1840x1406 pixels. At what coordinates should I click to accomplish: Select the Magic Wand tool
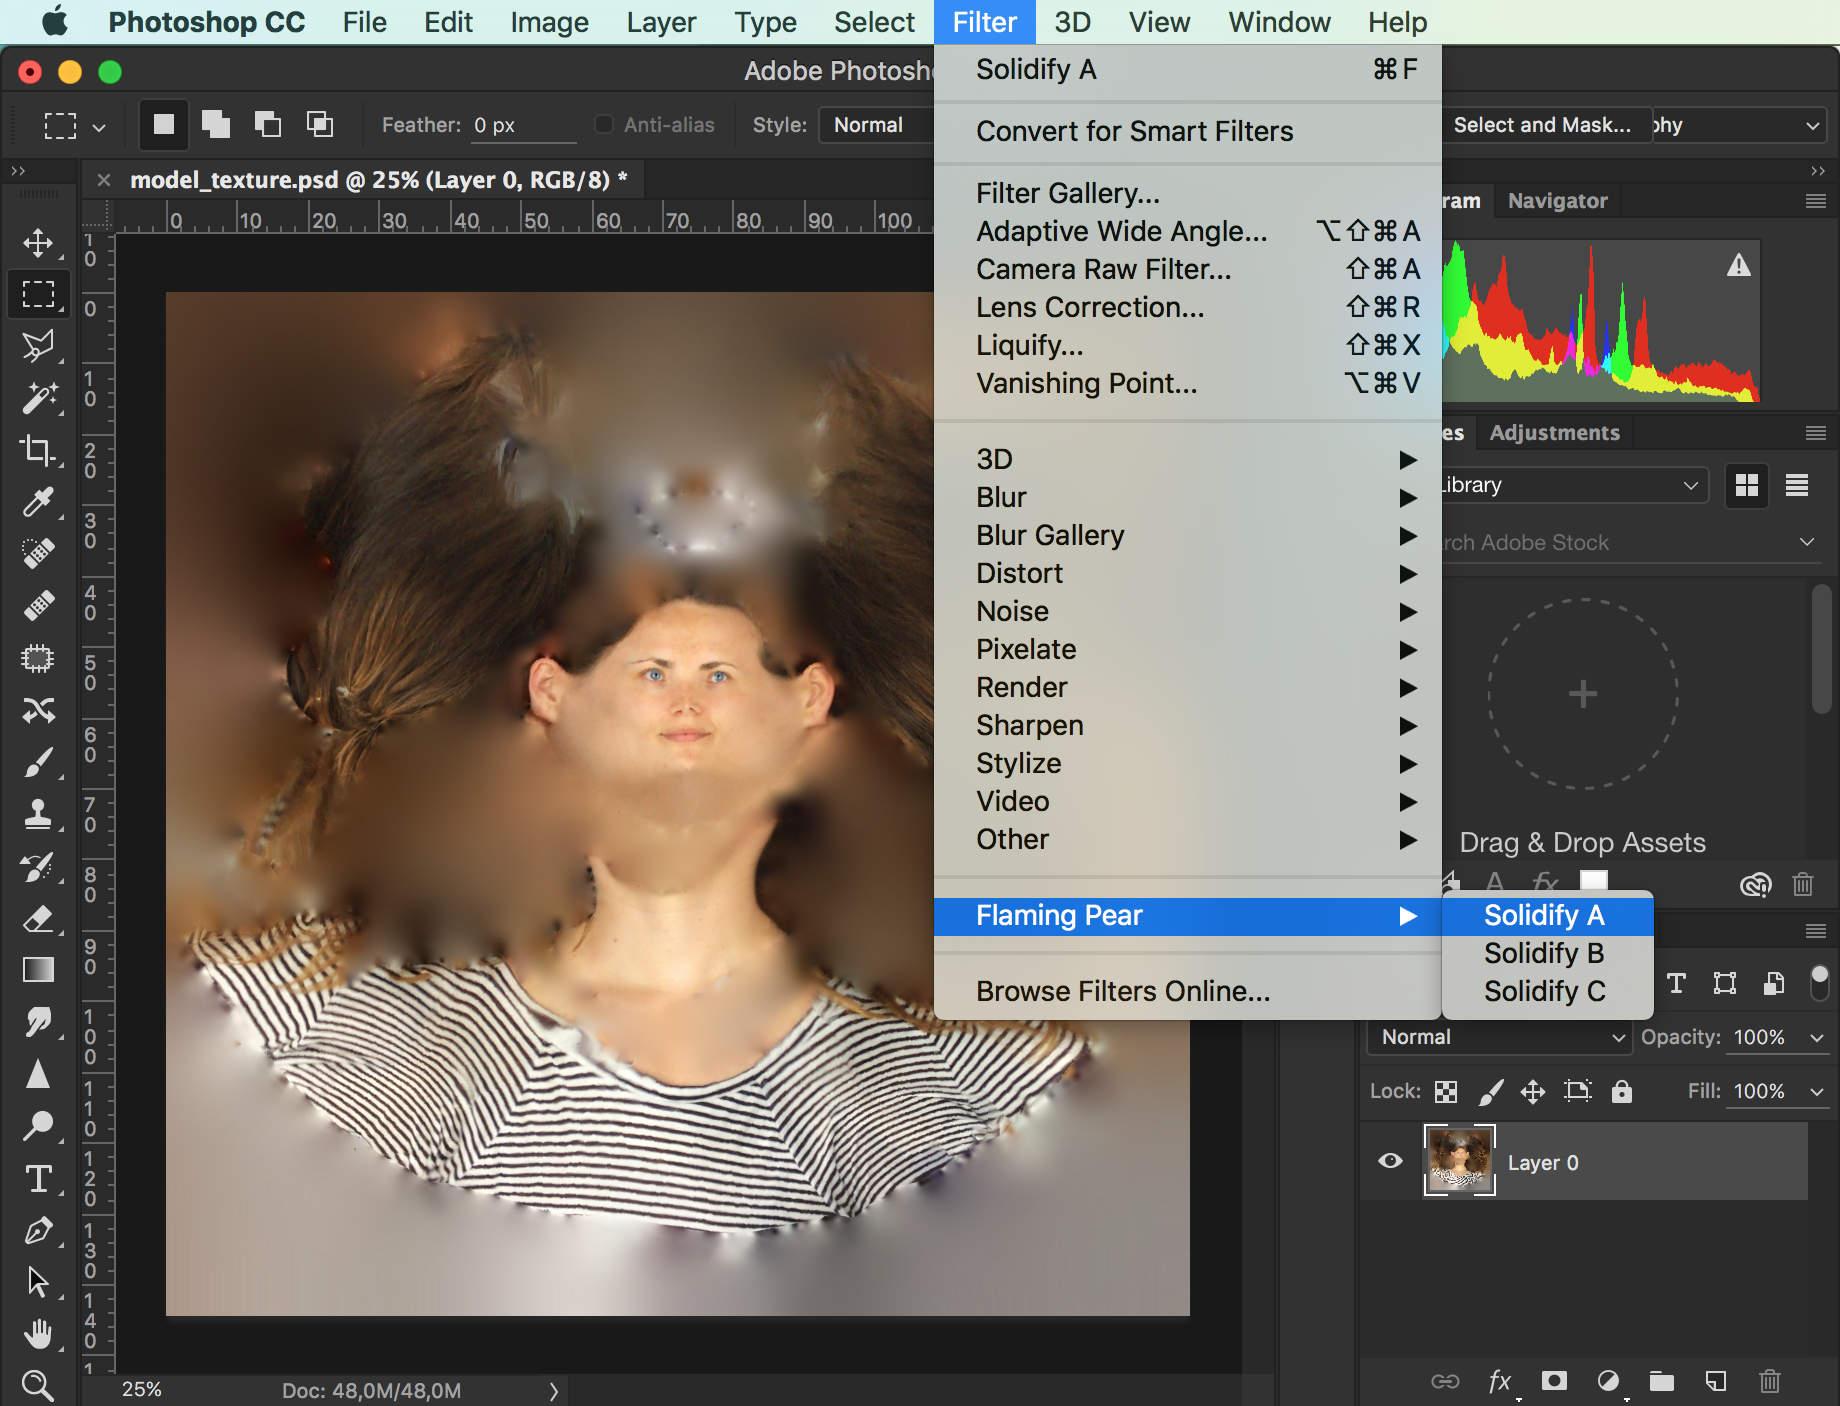pyautogui.click(x=38, y=398)
